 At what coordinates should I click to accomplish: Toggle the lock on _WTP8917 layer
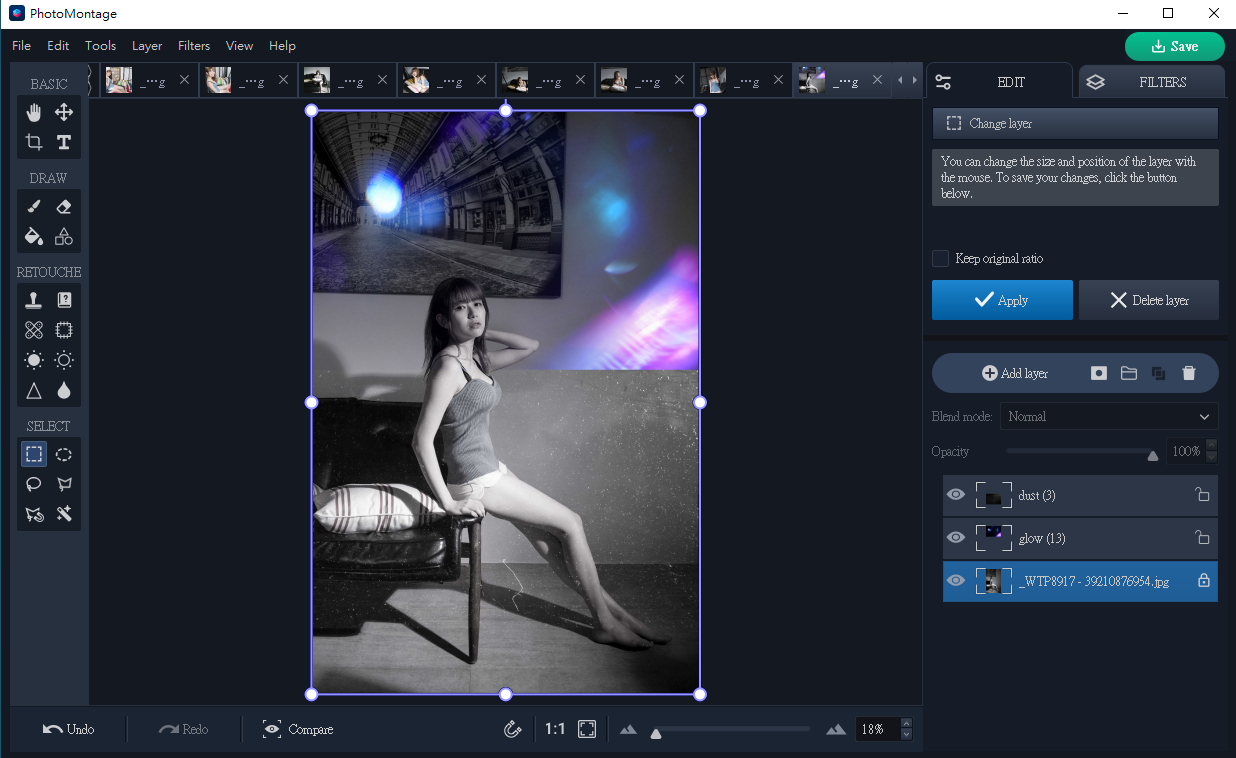click(x=1203, y=581)
